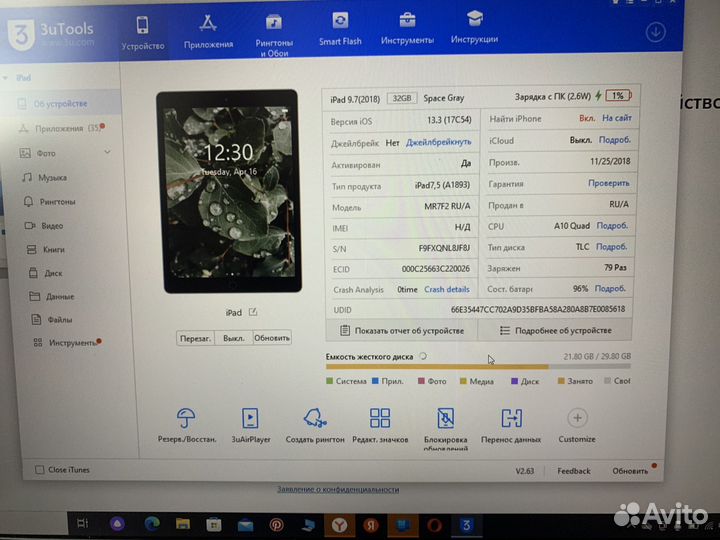Click the green Система legend swatch
The image size is (720, 540).
[x=329, y=381]
